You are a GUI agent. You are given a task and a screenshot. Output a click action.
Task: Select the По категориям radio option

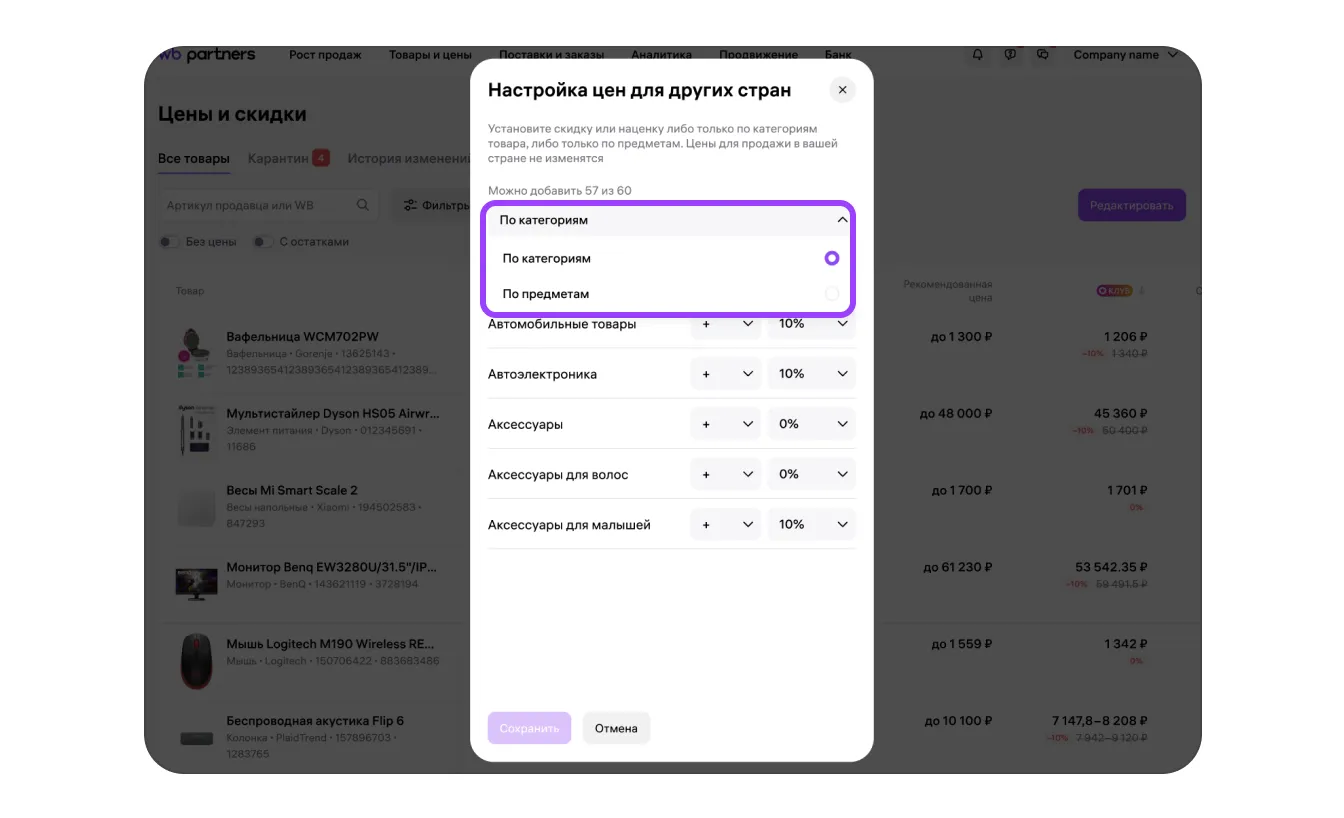tap(831, 258)
